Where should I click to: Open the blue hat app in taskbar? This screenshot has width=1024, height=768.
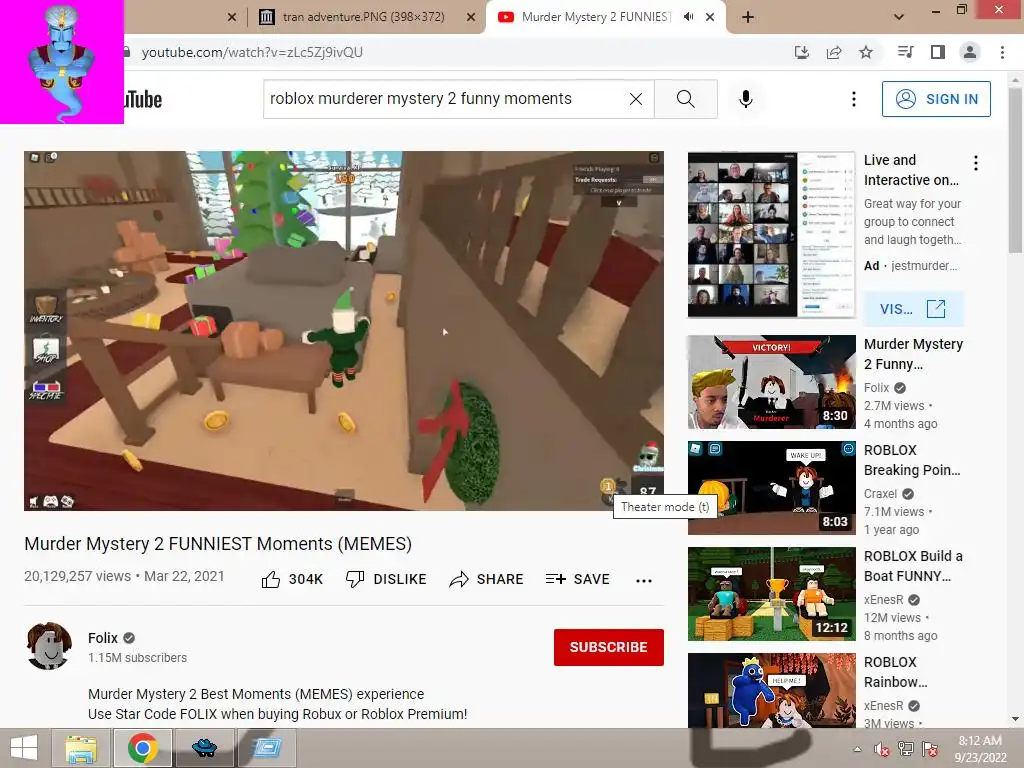tap(204, 748)
